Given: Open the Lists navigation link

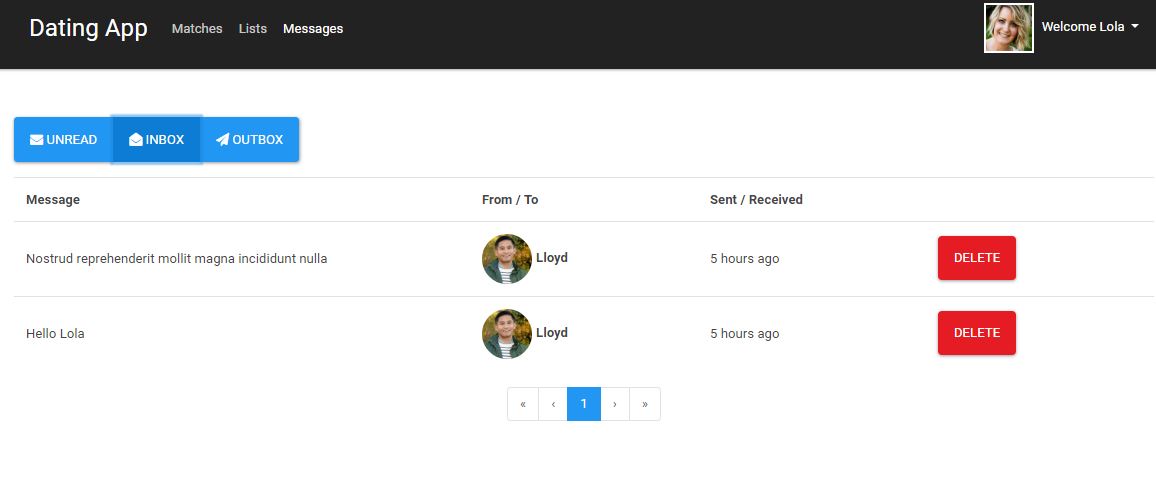Looking at the screenshot, I should pos(253,29).
